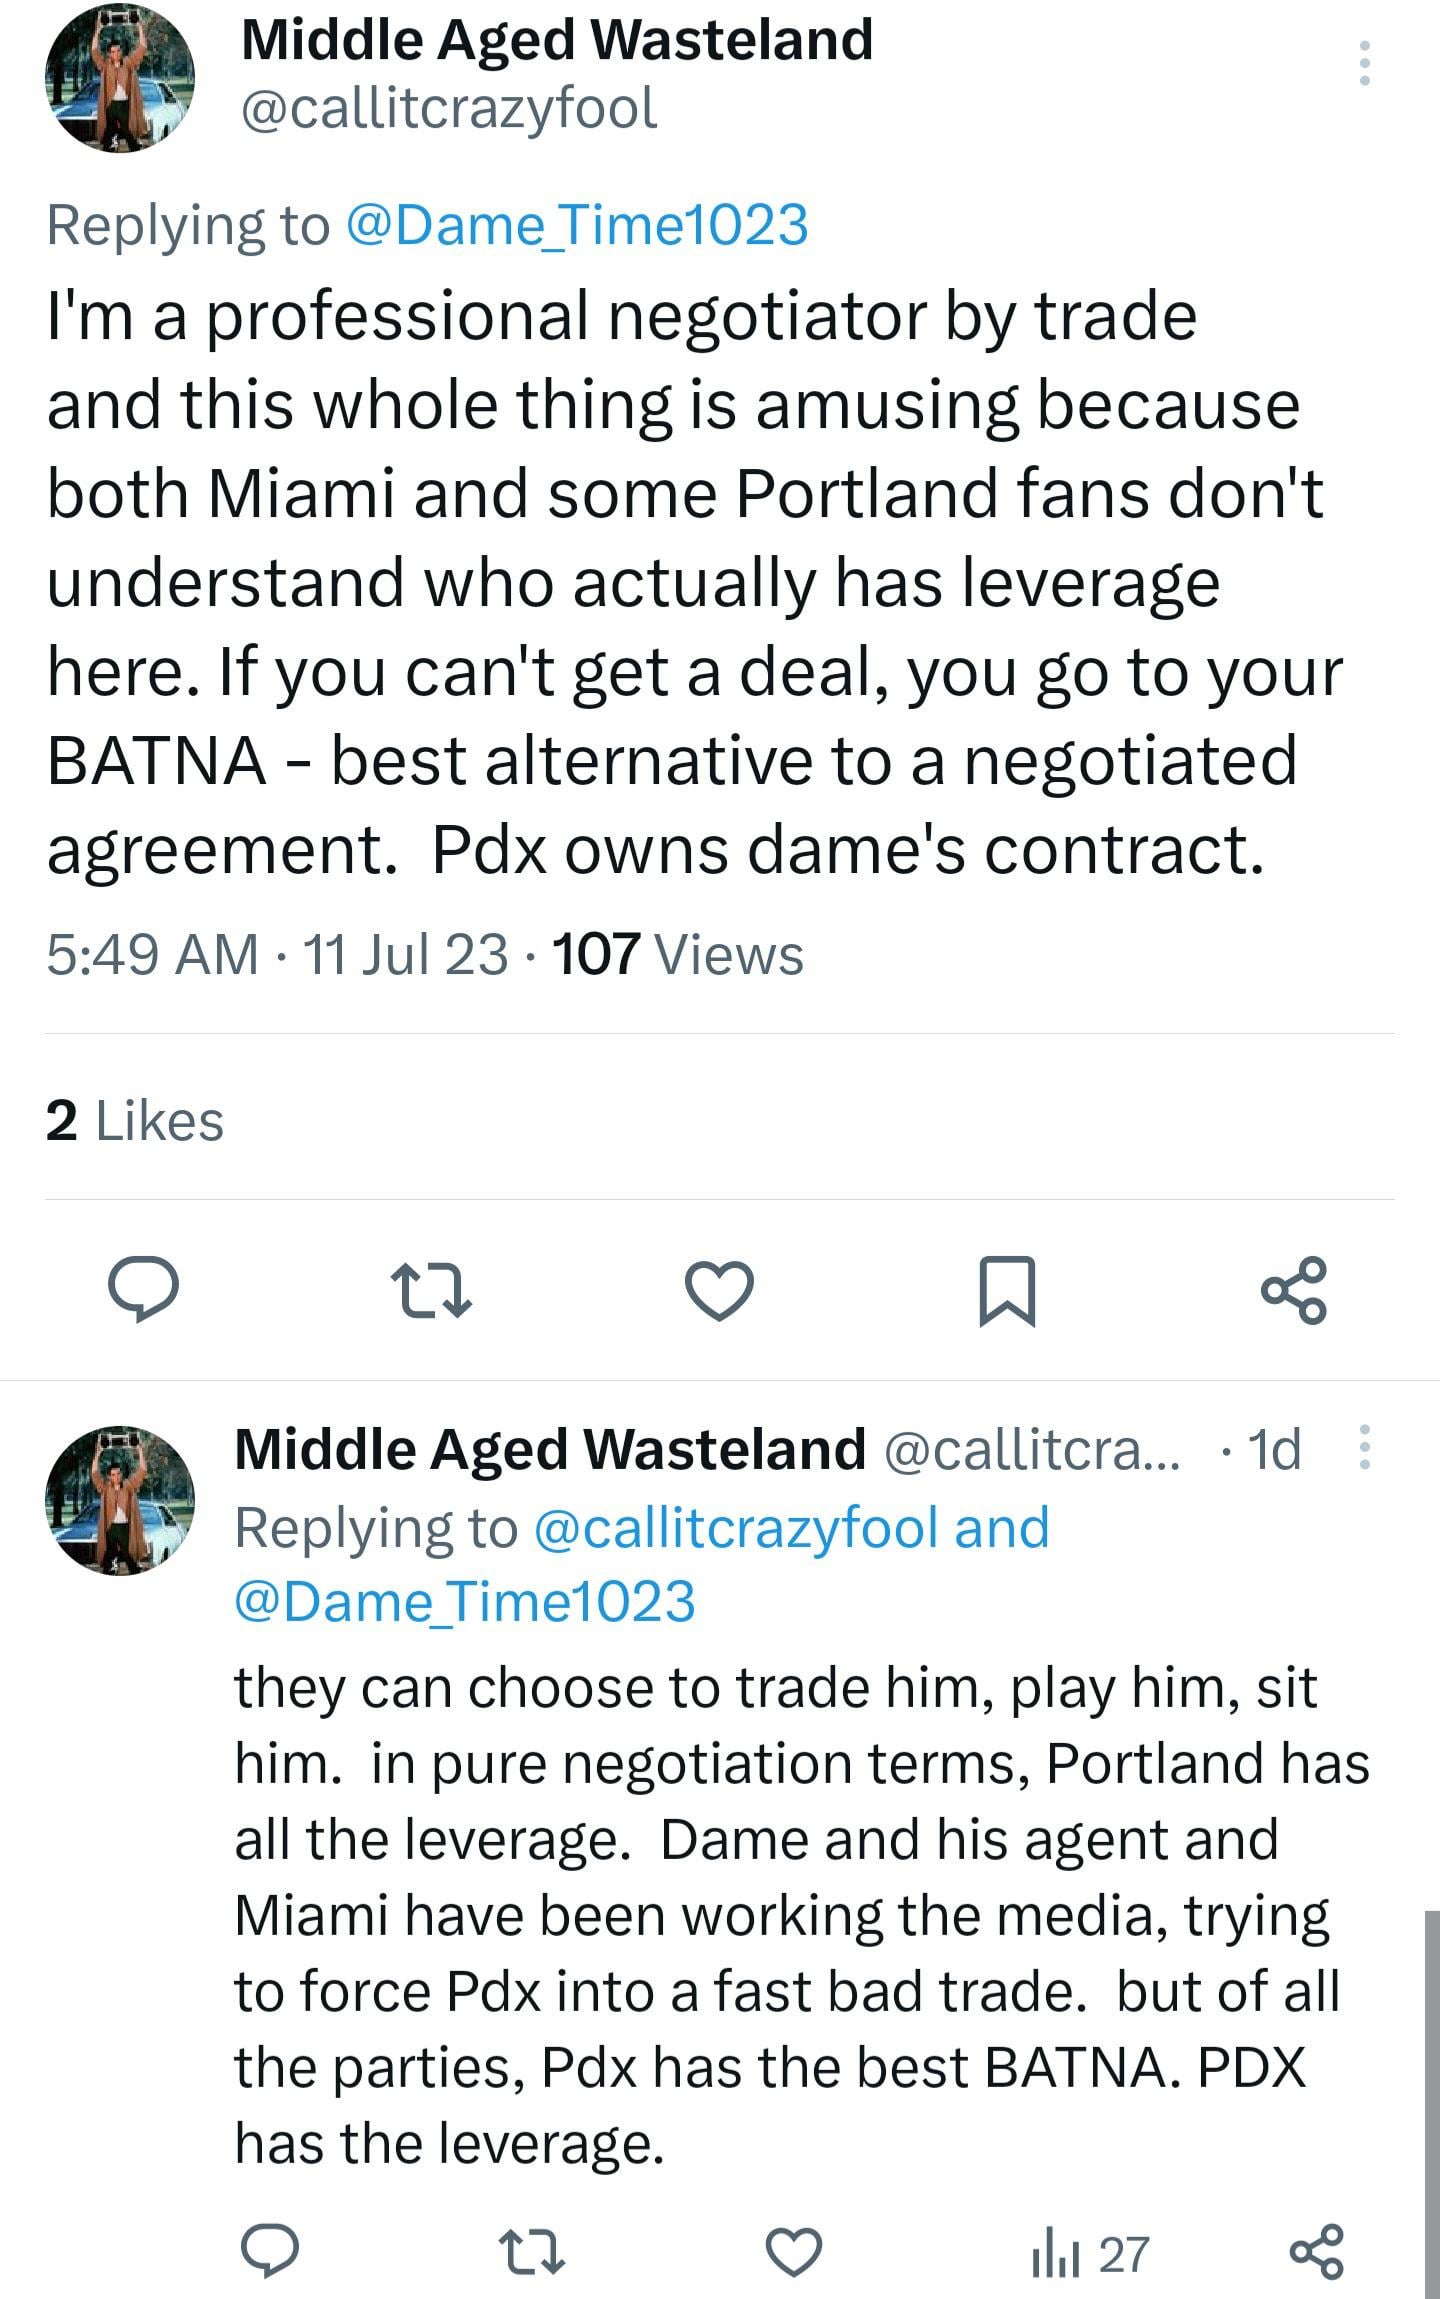The width and height of the screenshot is (1440, 2299).
Task: Open main tweet author profile picture
Action: pyautogui.click(x=120, y=78)
